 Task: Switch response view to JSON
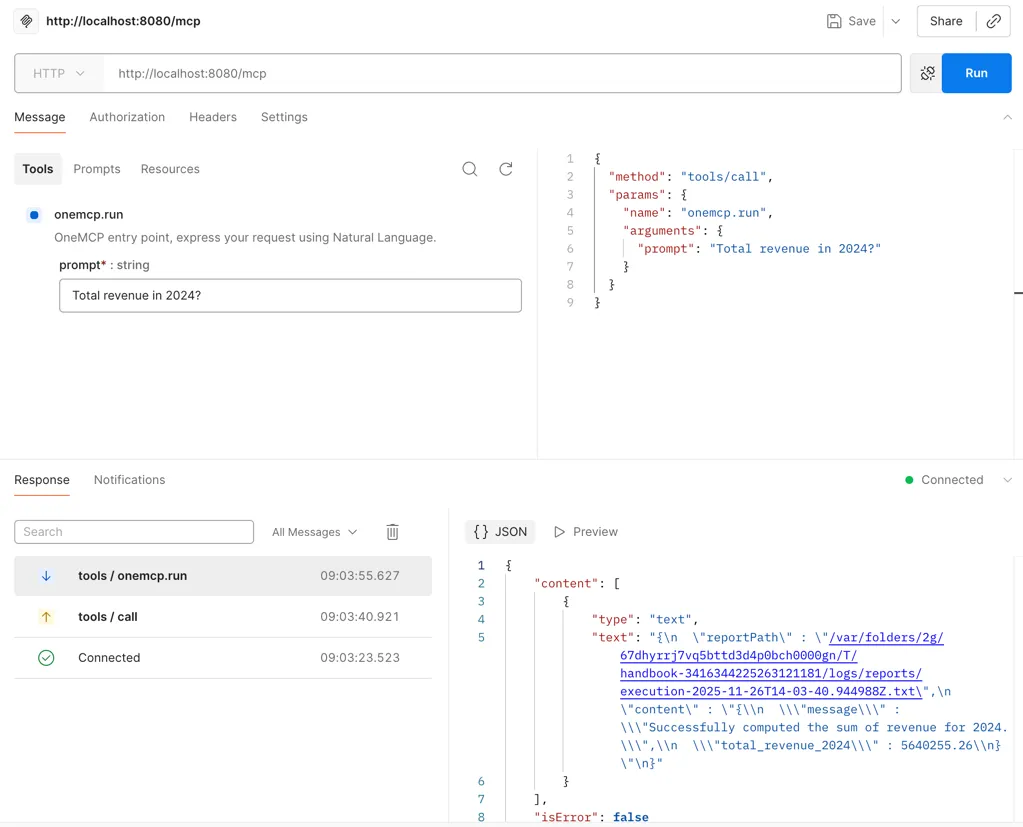pos(500,532)
